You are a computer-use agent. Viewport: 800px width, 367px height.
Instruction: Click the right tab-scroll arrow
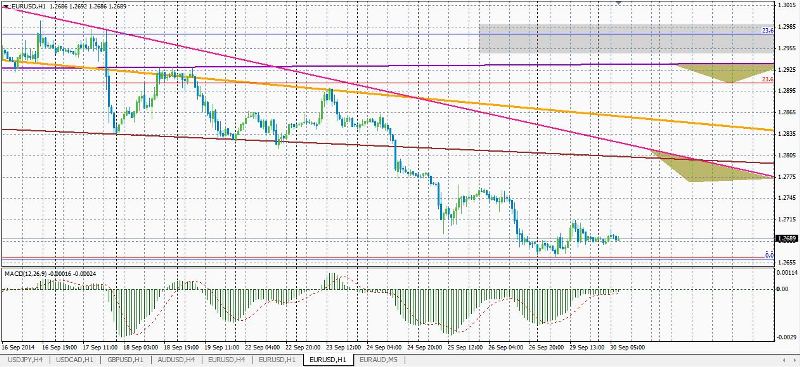[794, 360]
